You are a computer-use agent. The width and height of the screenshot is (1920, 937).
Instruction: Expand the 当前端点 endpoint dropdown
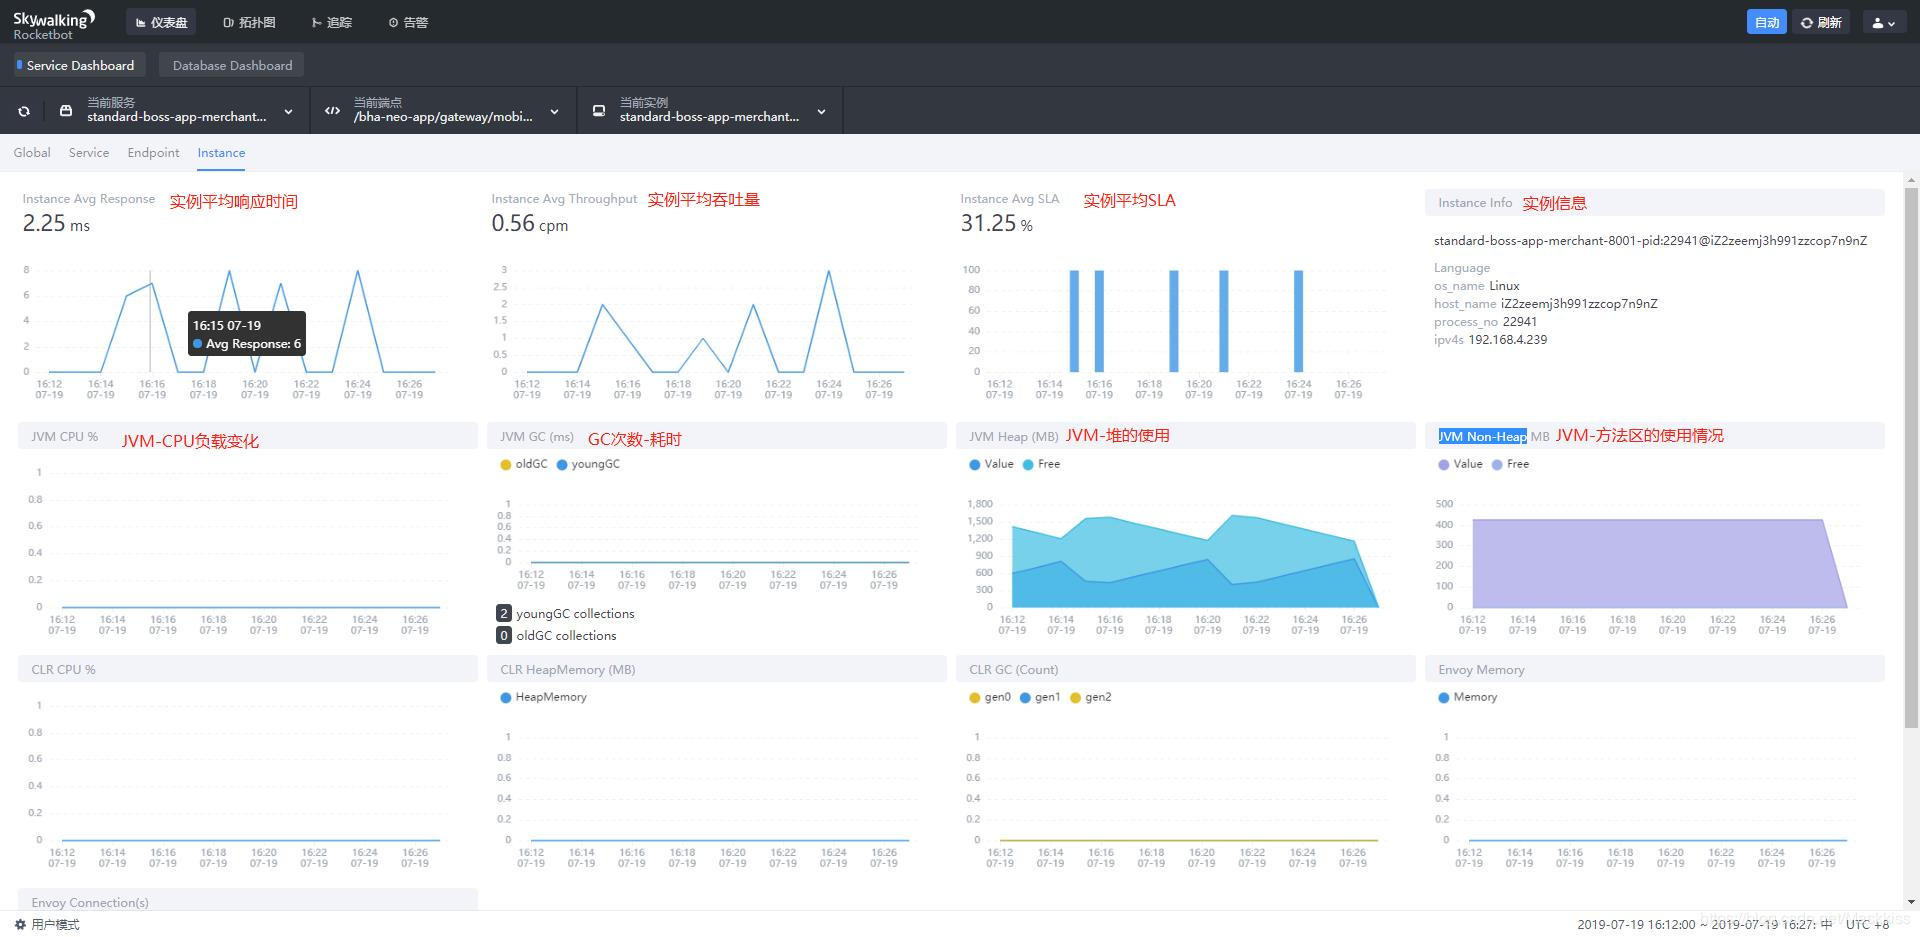pos(554,111)
